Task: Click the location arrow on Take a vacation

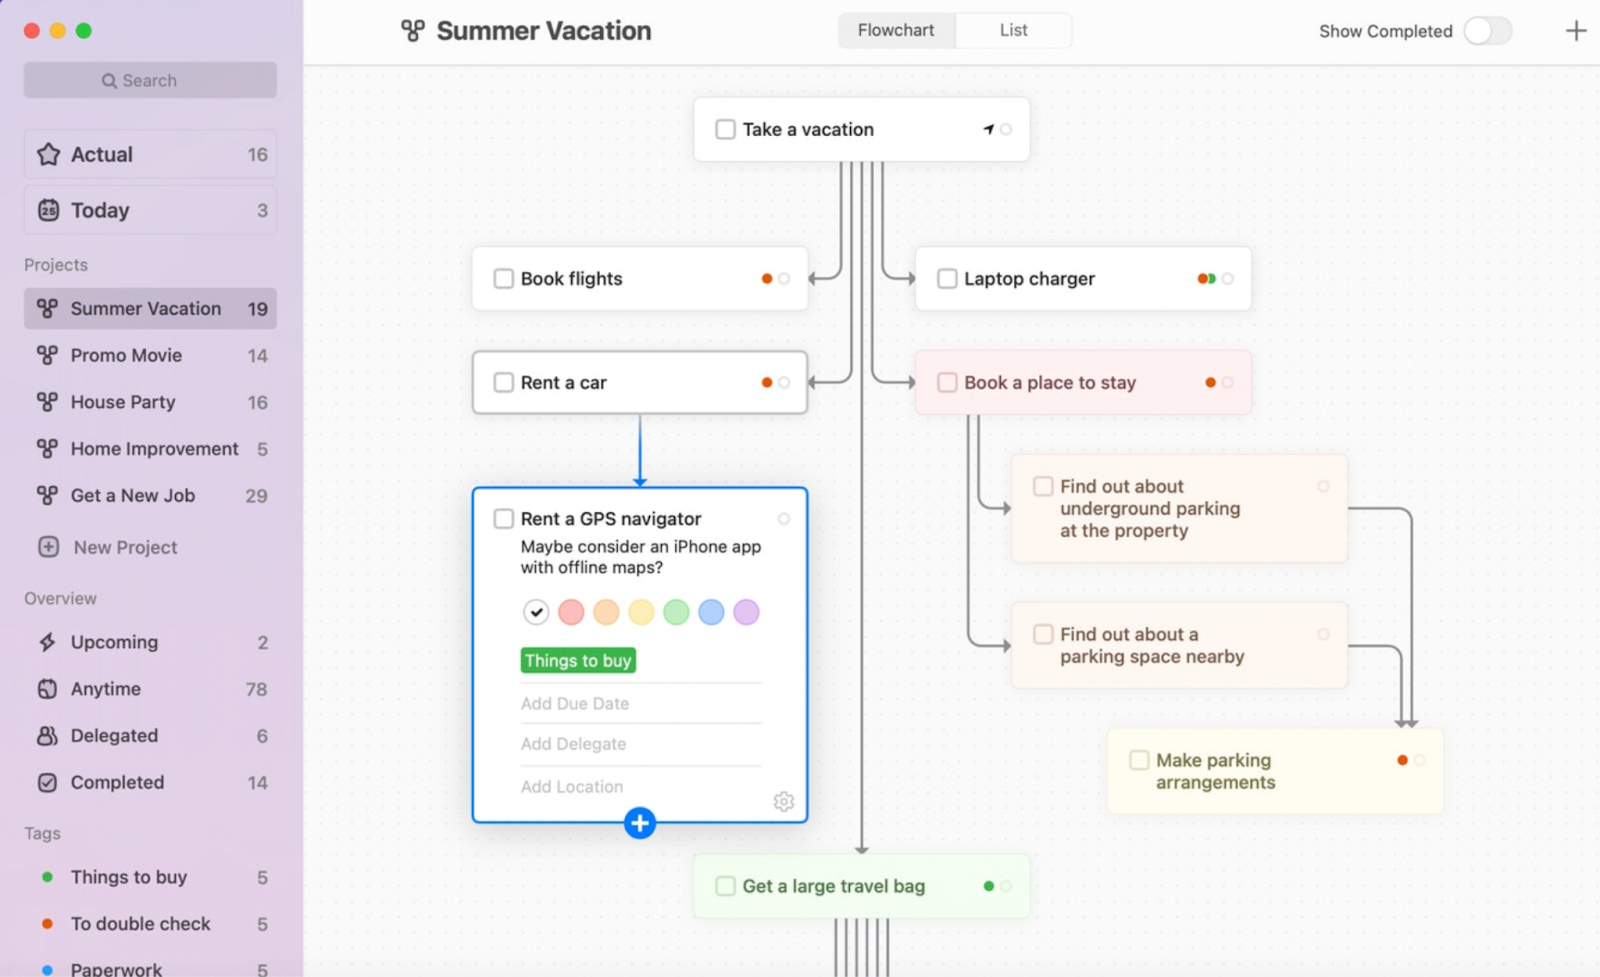Action: coord(989,129)
